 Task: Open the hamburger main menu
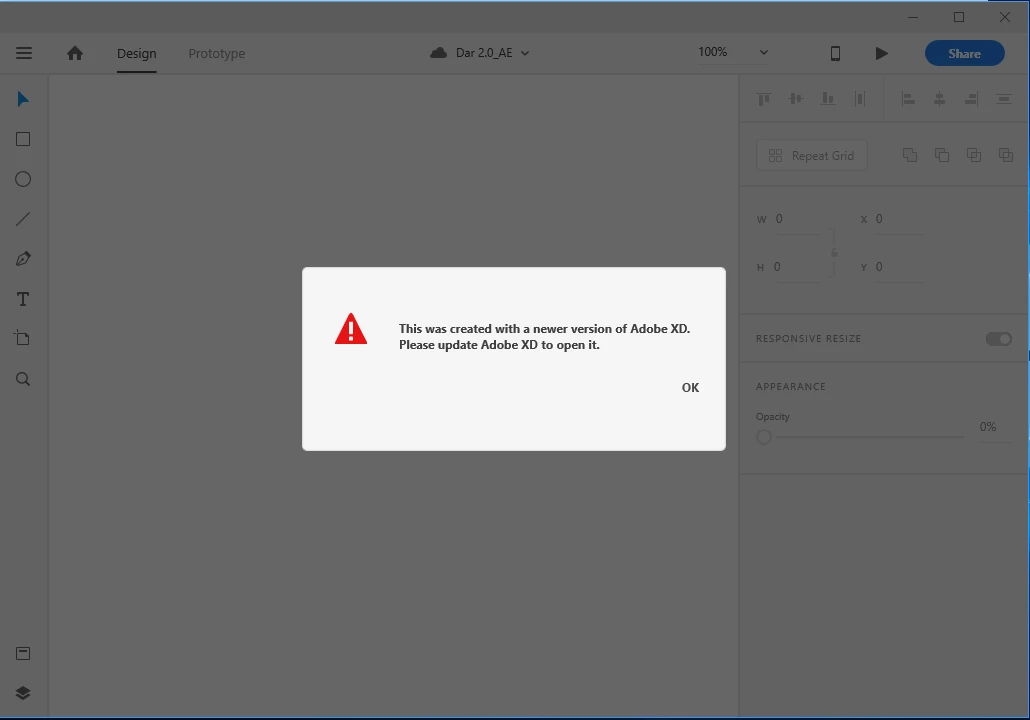pos(24,53)
